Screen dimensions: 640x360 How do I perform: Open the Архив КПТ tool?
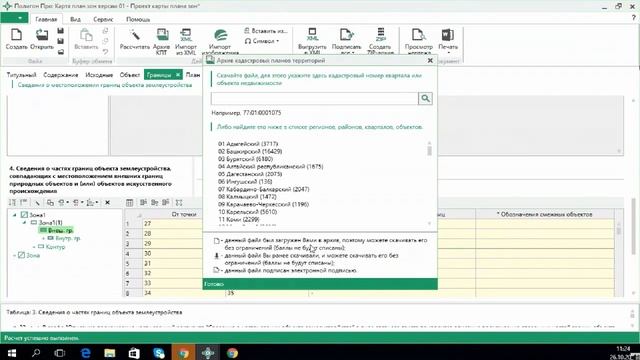[x=162, y=41]
